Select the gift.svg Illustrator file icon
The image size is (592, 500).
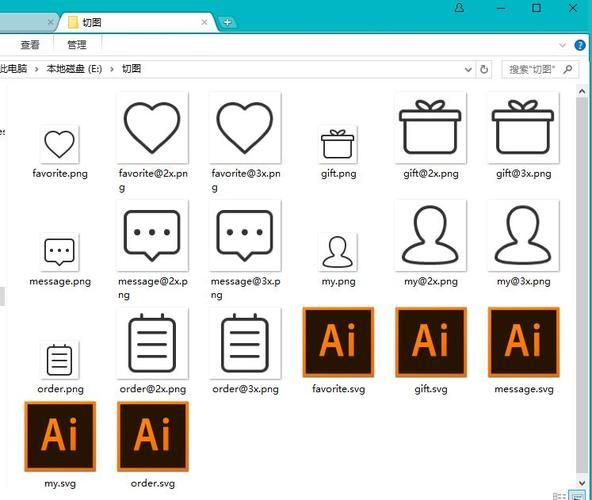pos(431,342)
